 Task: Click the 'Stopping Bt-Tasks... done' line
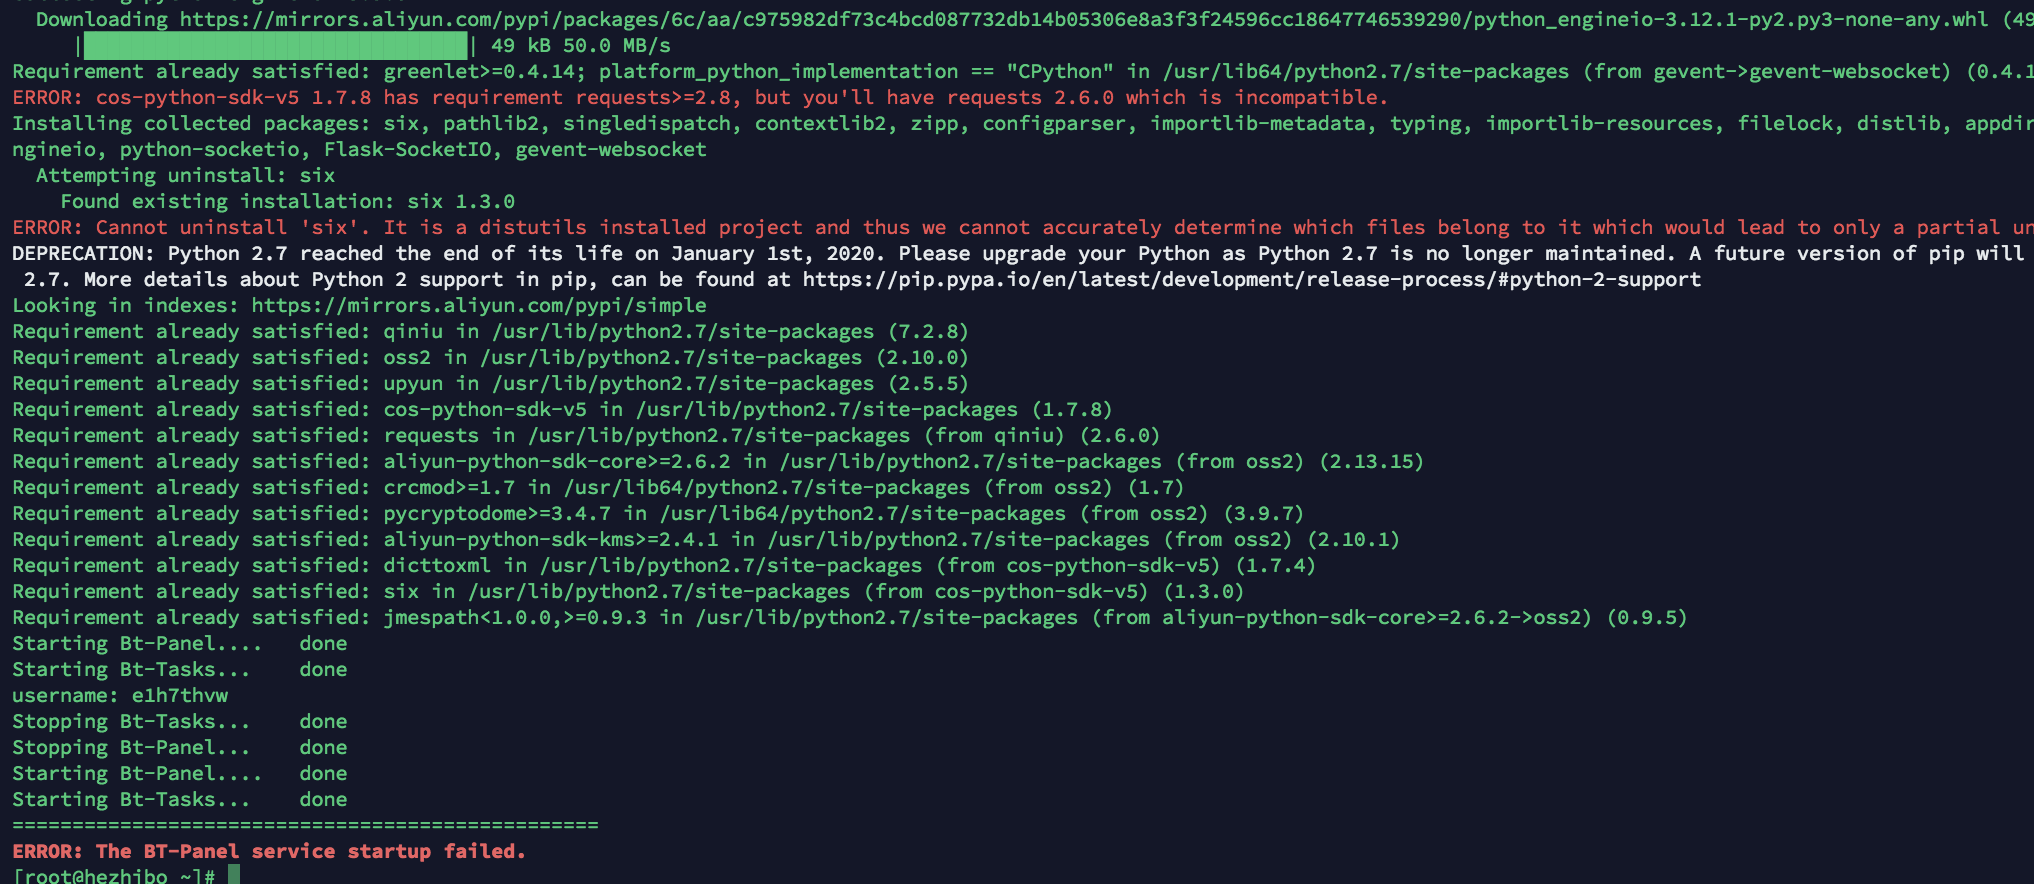180,721
